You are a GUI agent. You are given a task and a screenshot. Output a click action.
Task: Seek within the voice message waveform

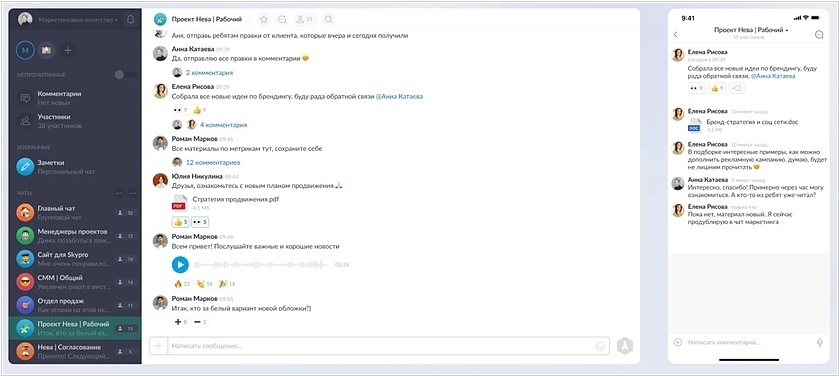pyautogui.click(x=262, y=265)
